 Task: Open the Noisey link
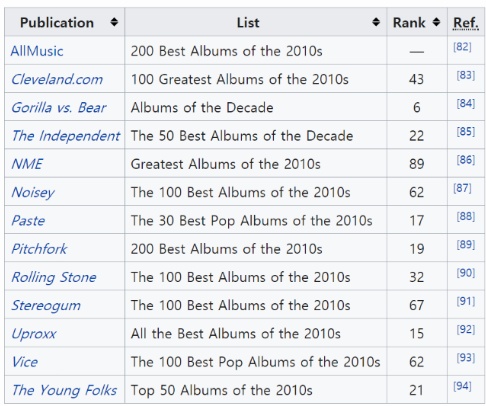(33, 192)
